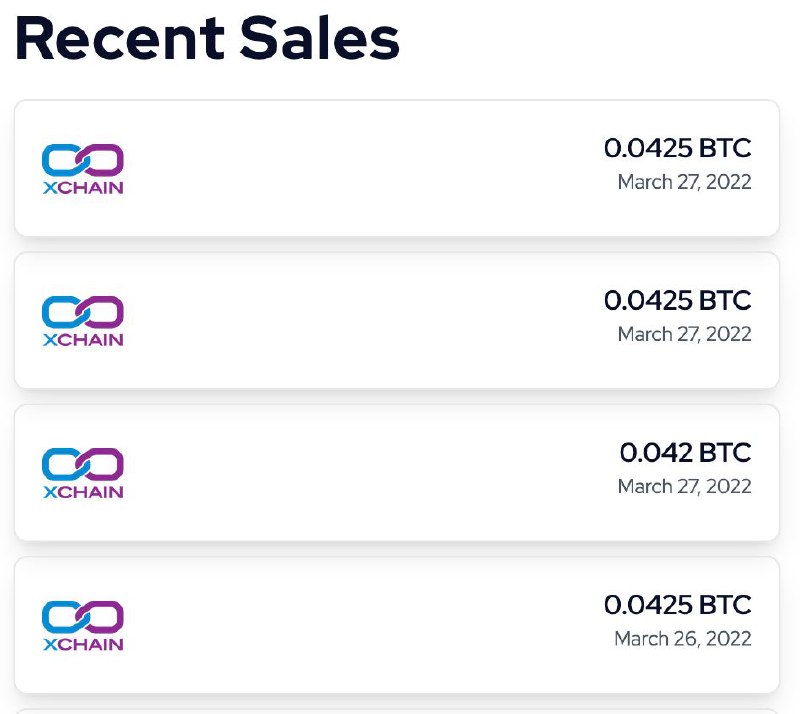Image resolution: width=800 pixels, height=714 pixels.
Task: Select the blue chain link in first logo
Action: 61,160
